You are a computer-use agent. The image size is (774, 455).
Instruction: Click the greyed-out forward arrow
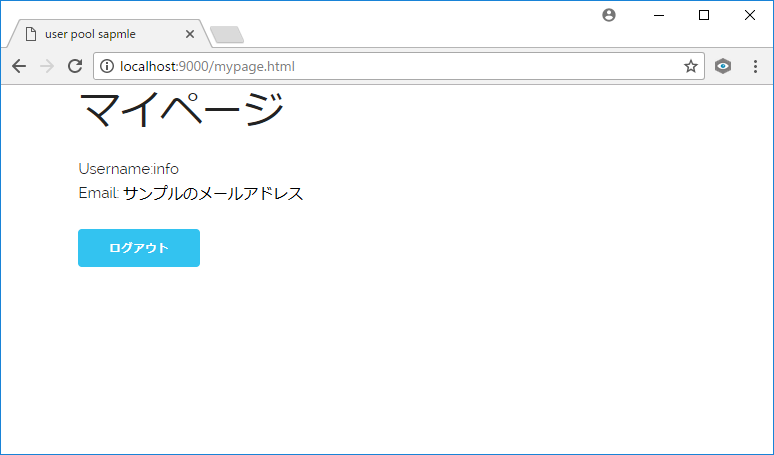click(47, 66)
